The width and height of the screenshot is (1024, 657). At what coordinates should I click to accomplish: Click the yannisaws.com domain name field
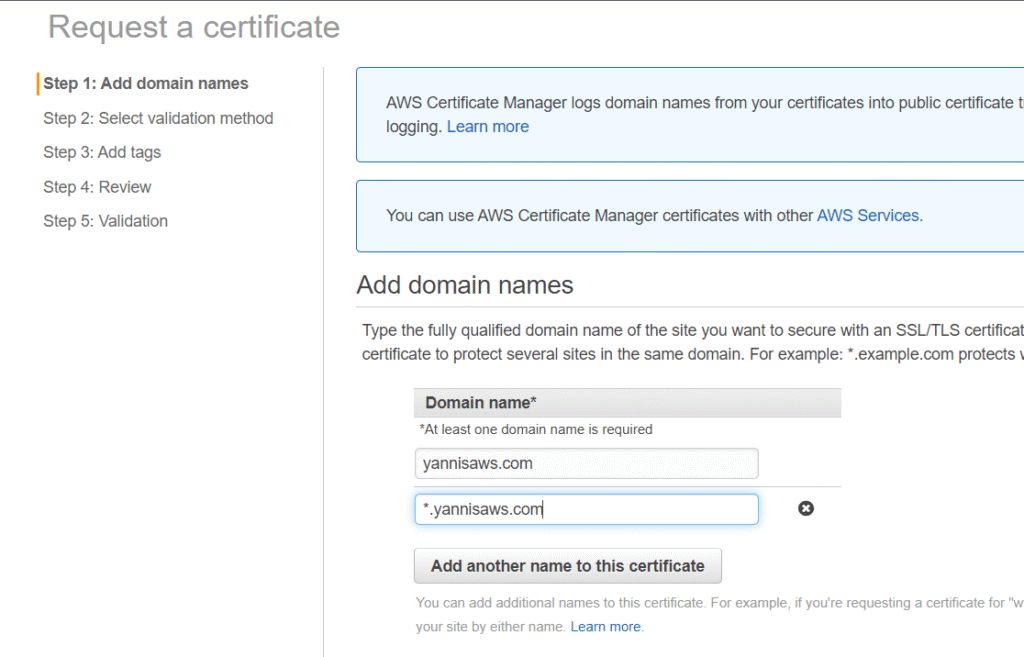(x=586, y=464)
